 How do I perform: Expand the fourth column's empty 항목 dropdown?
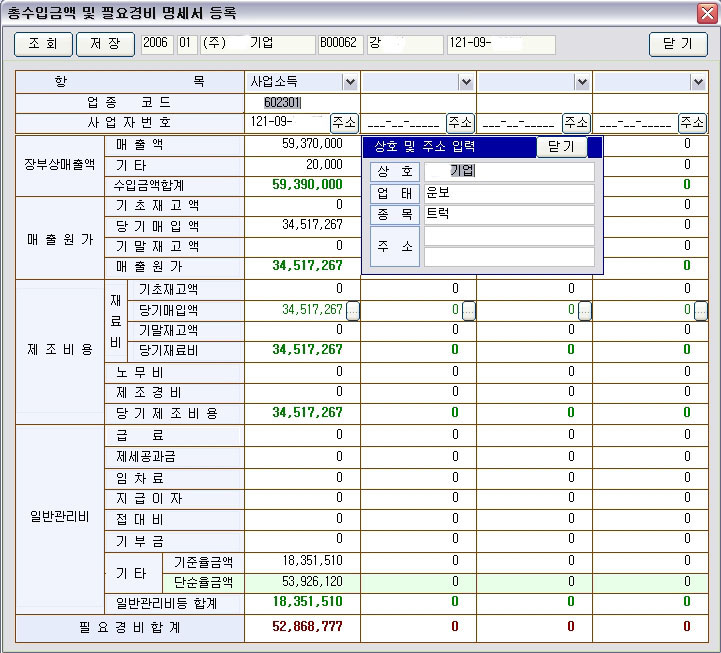coord(698,82)
